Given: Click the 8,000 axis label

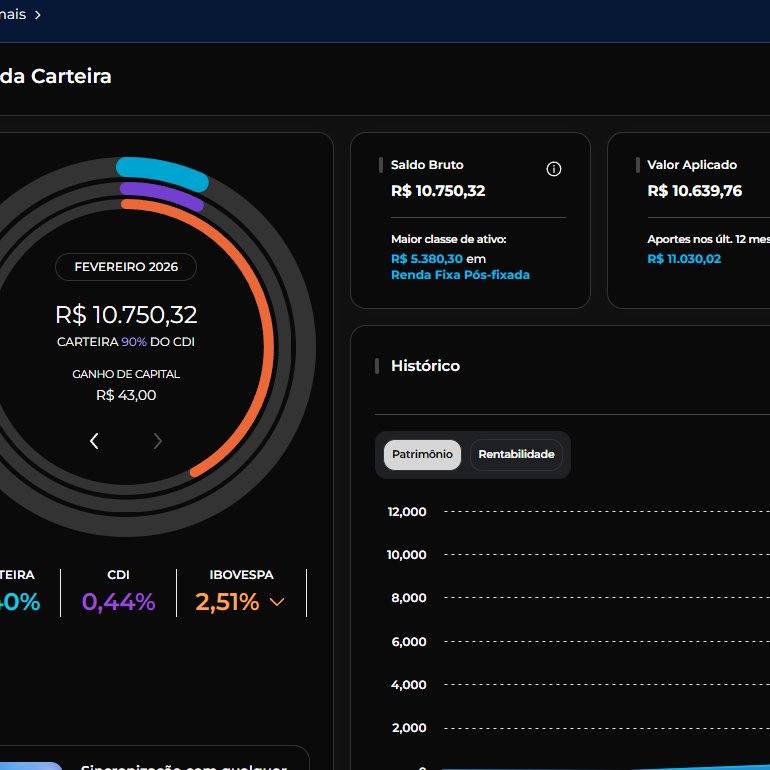Looking at the screenshot, I should coord(409,598).
